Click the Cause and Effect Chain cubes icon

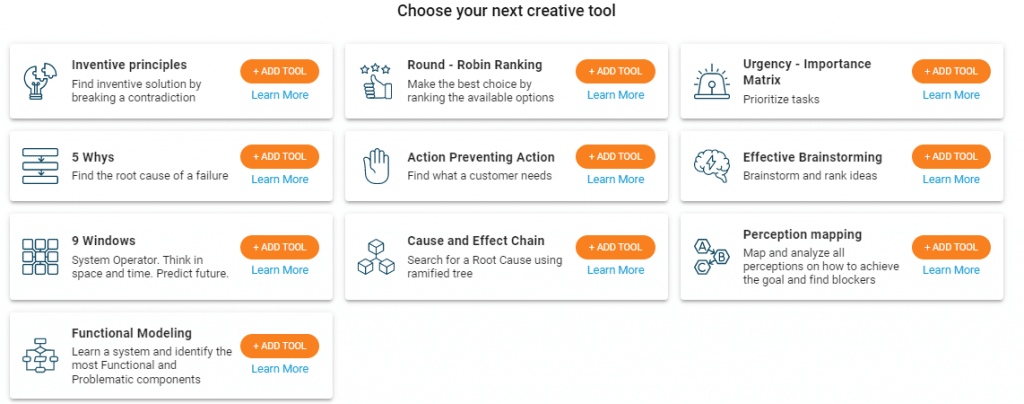point(376,256)
